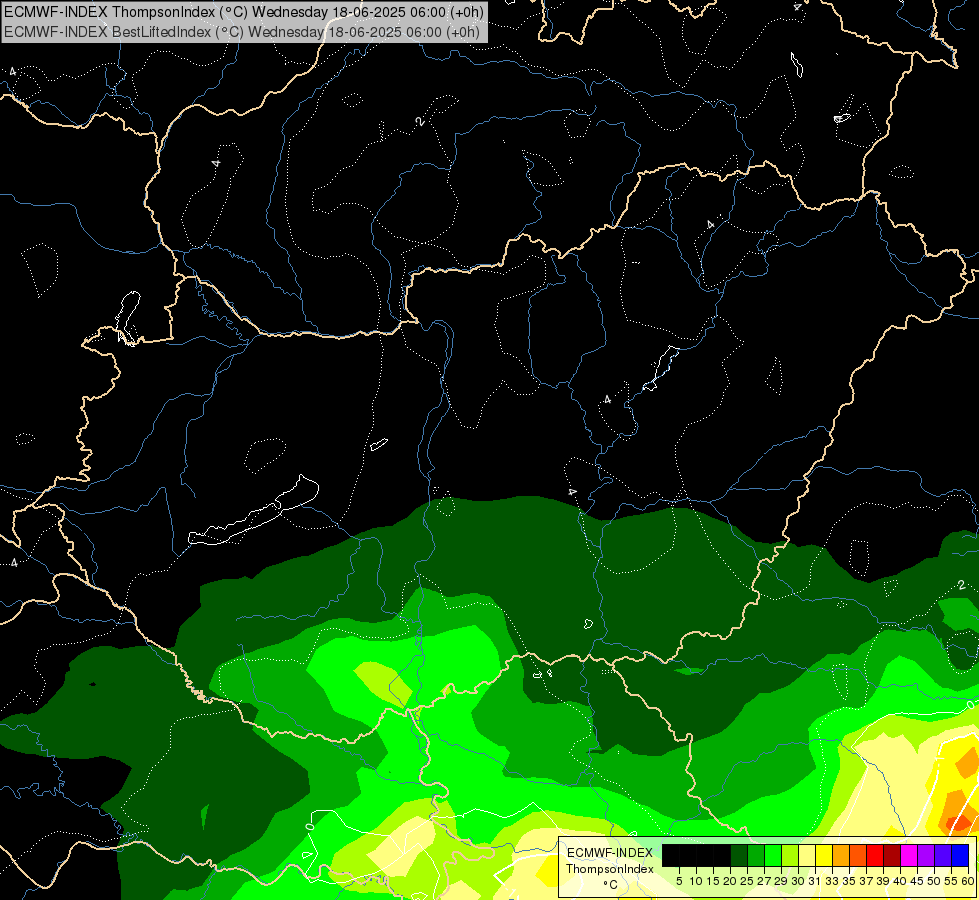The height and width of the screenshot is (900, 979).
Task: Click the legend tick label '39'
Action: pyautogui.click(x=883, y=881)
